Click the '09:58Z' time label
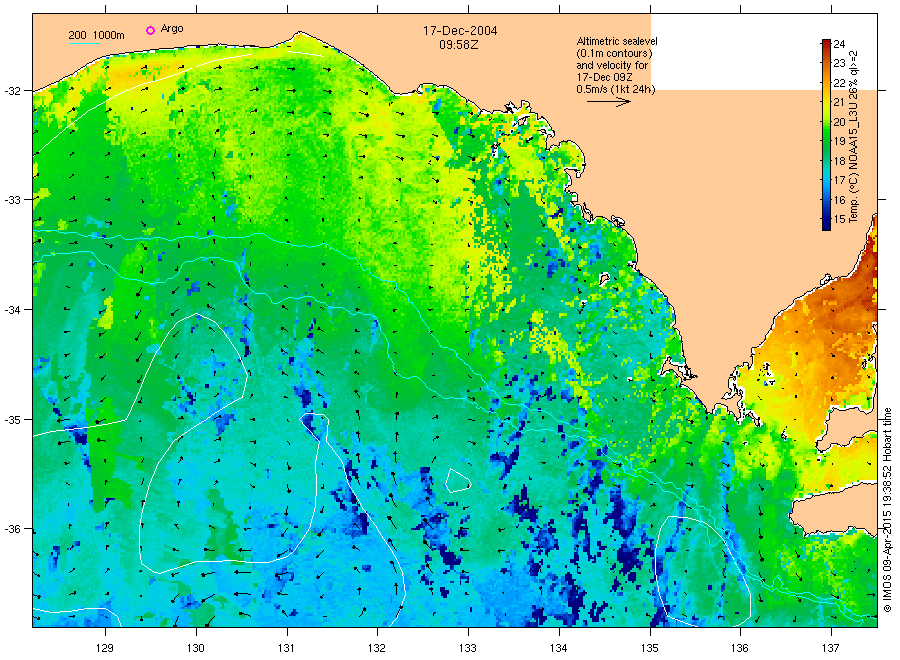900x660 pixels. click(x=459, y=45)
